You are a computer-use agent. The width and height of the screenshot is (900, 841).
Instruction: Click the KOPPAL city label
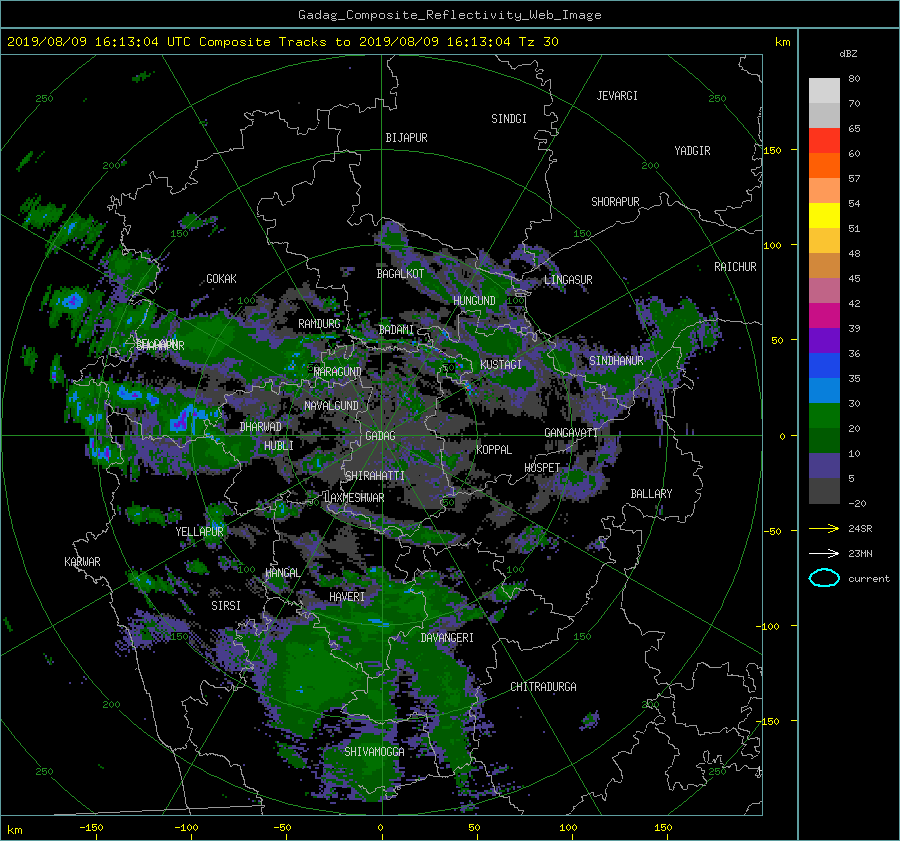[x=494, y=450]
